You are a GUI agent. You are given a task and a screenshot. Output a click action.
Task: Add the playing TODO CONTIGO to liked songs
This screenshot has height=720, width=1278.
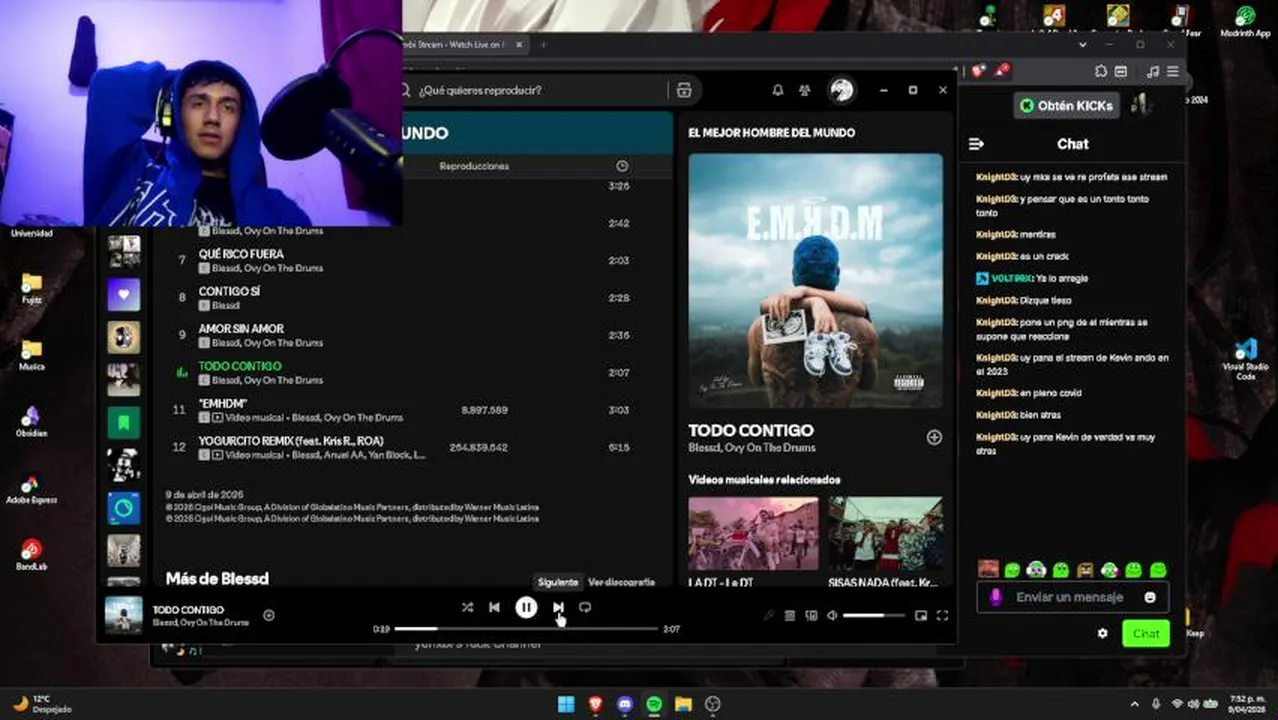(268, 615)
